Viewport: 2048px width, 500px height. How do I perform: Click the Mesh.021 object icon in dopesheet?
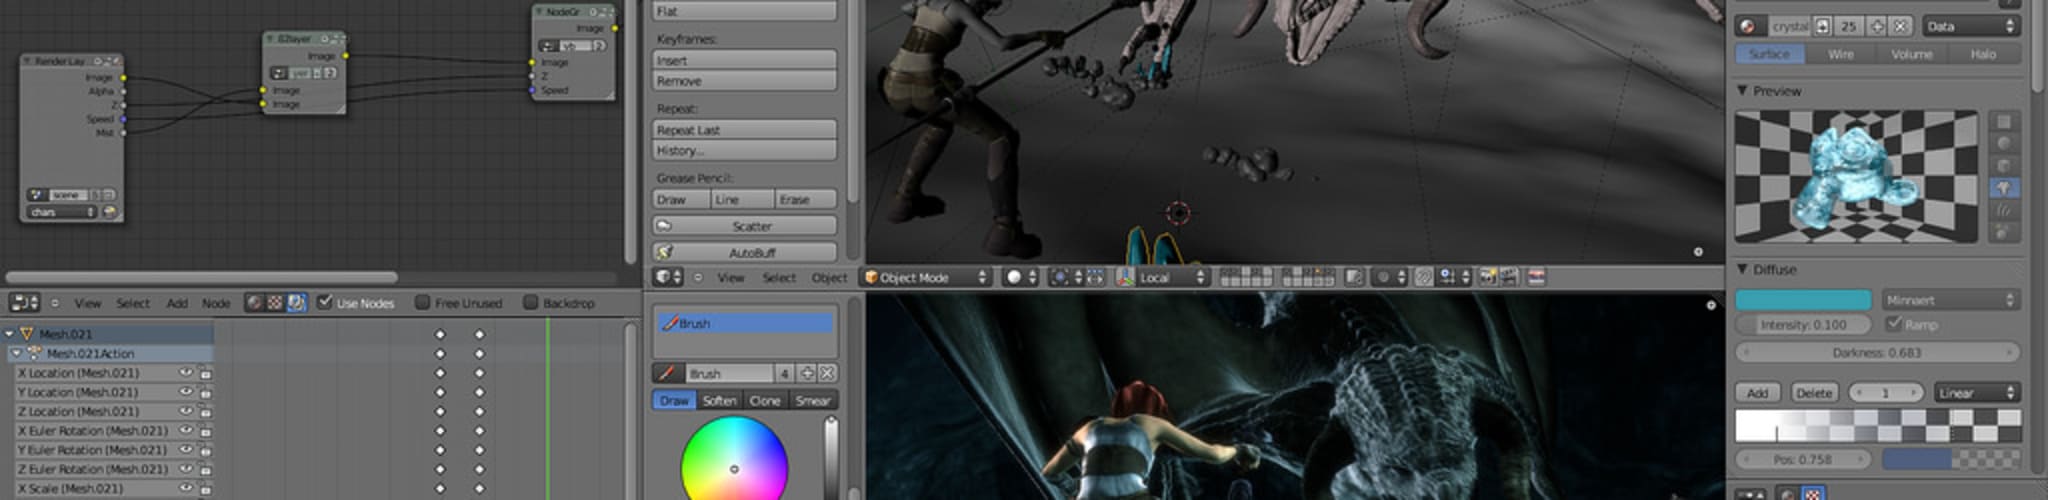point(27,334)
